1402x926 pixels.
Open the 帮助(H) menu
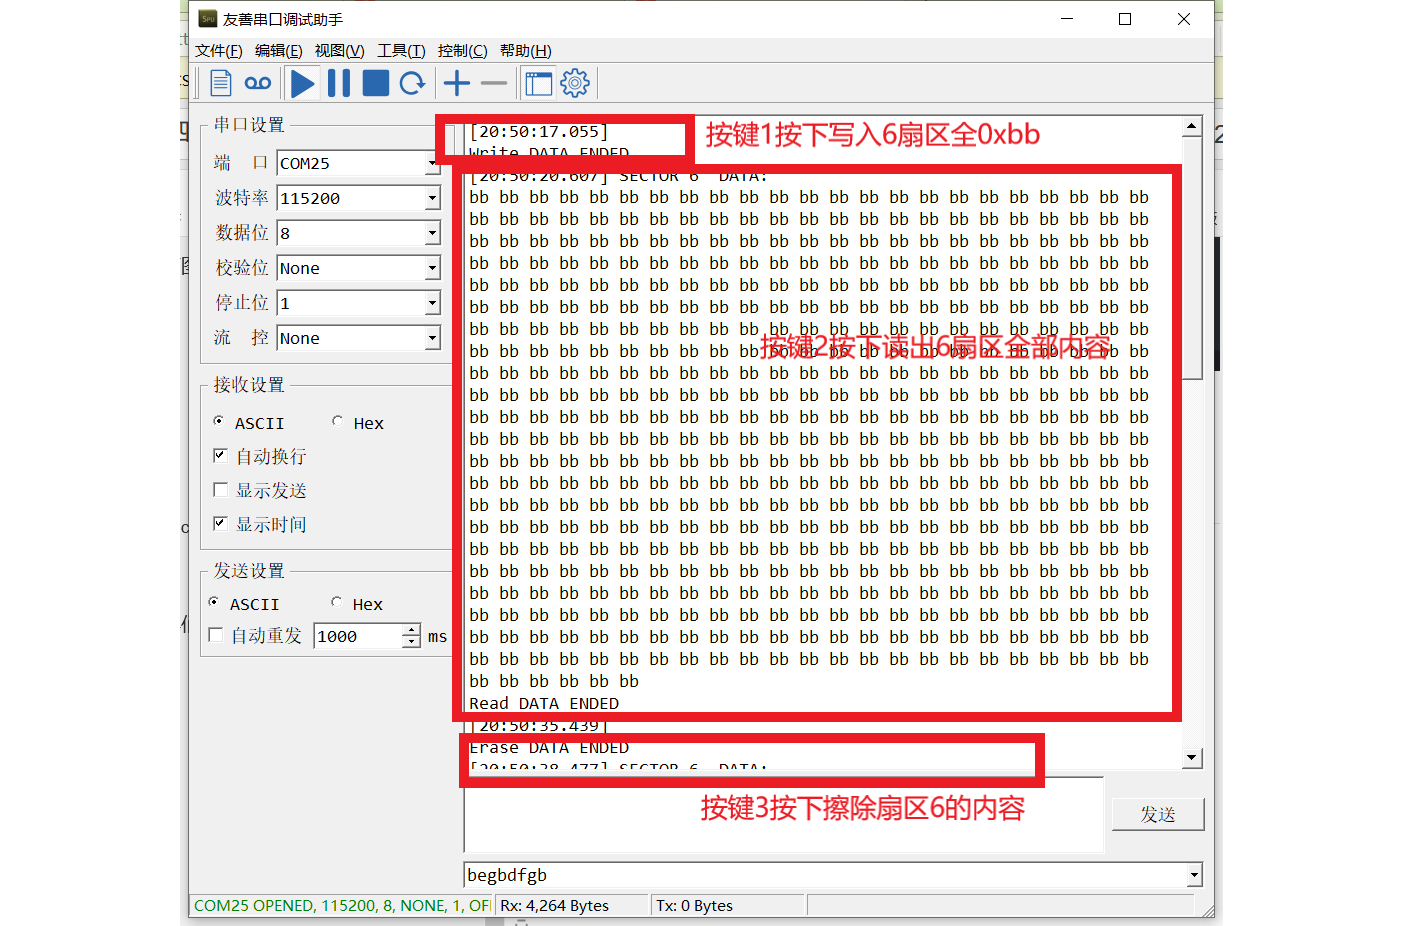click(x=525, y=51)
